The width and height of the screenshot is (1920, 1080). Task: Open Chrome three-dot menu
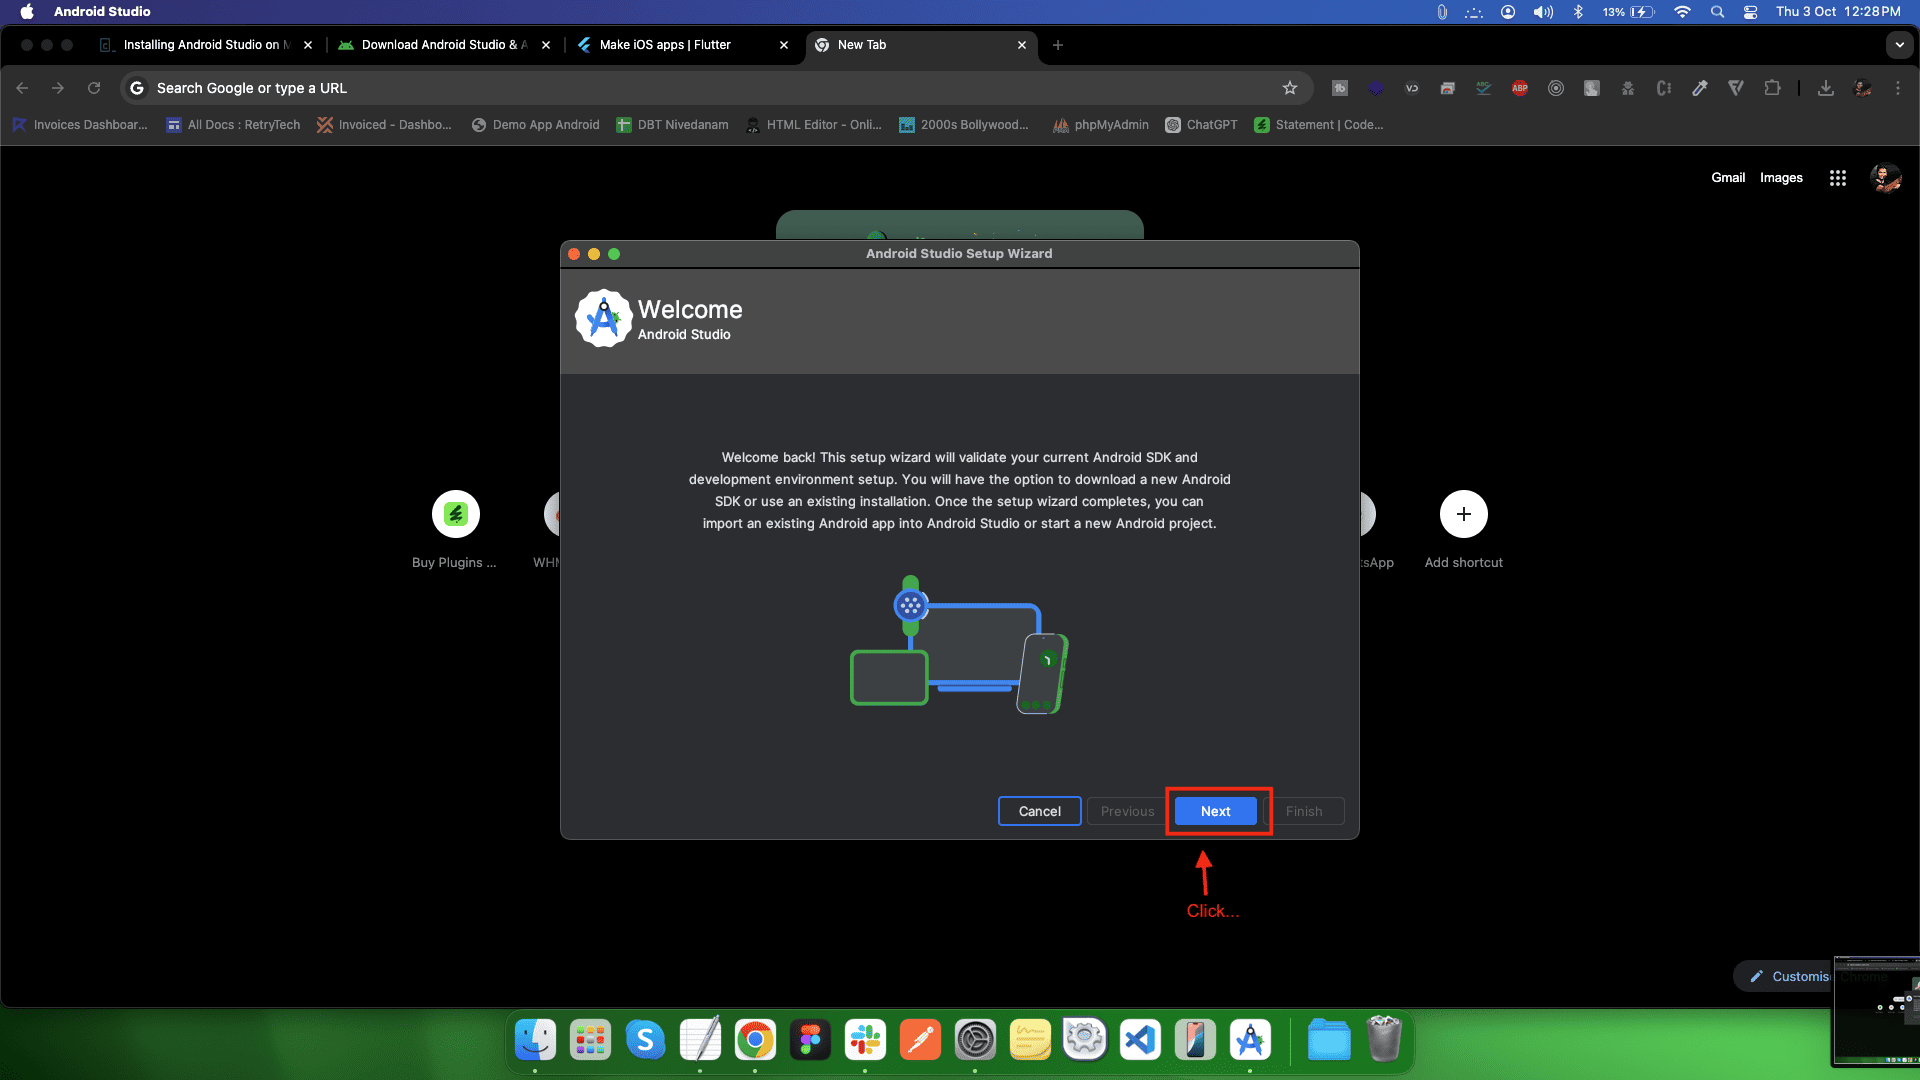(1897, 88)
